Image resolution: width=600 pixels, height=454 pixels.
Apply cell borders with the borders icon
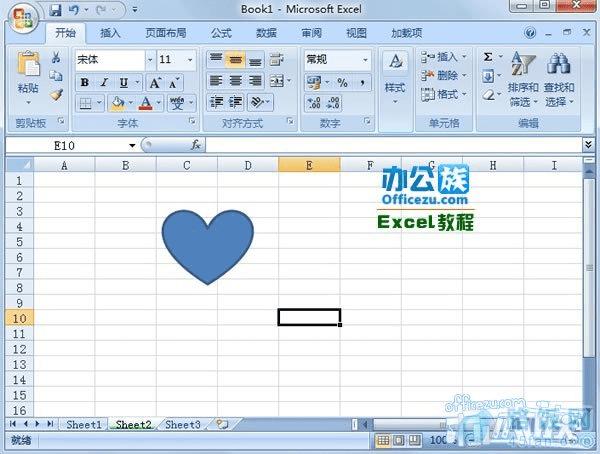(x=85, y=103)
